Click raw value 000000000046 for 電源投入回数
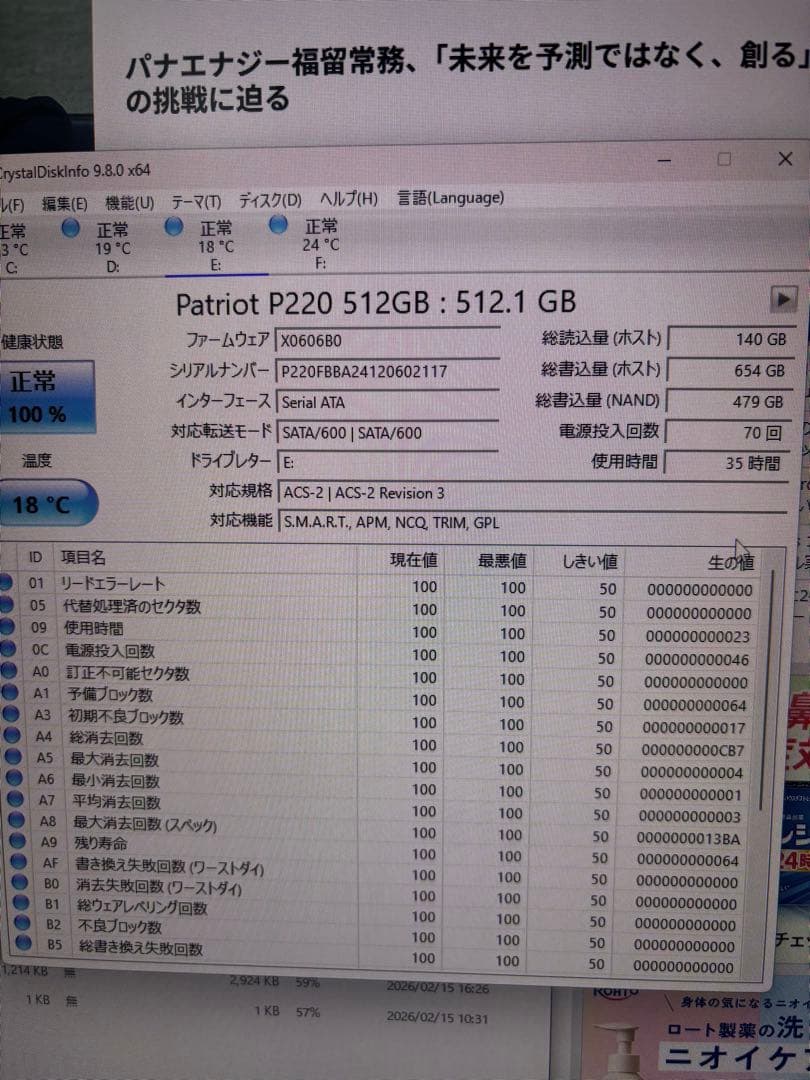This screenshot has width=810, height=1080. [697, 659]
